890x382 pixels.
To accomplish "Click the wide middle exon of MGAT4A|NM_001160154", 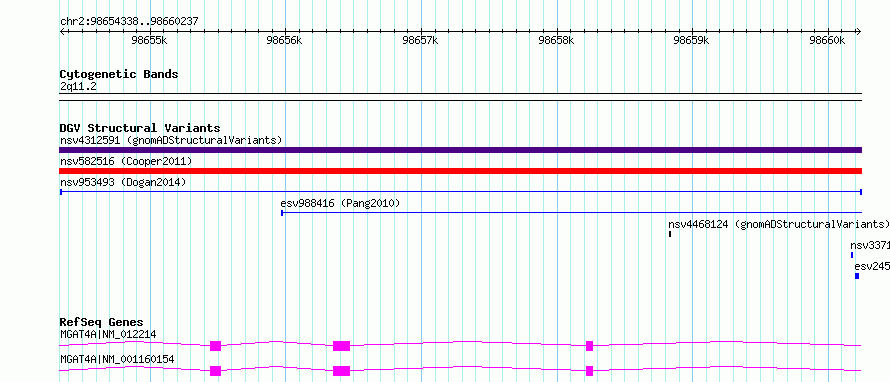I will tap(341, 371).
